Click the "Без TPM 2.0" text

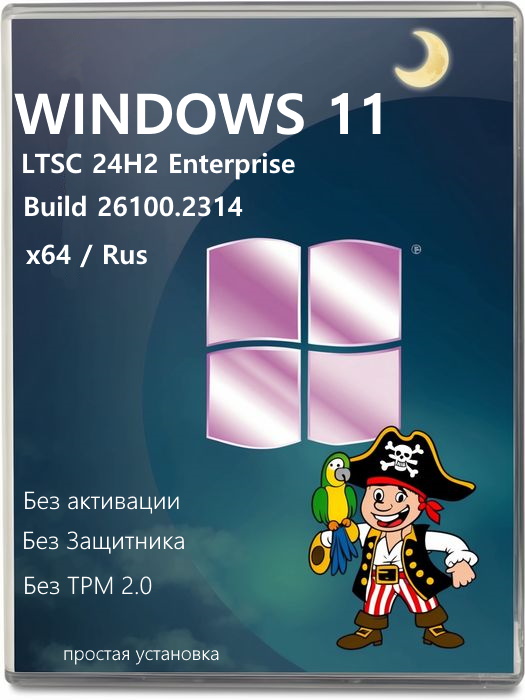tap(88, 585)
